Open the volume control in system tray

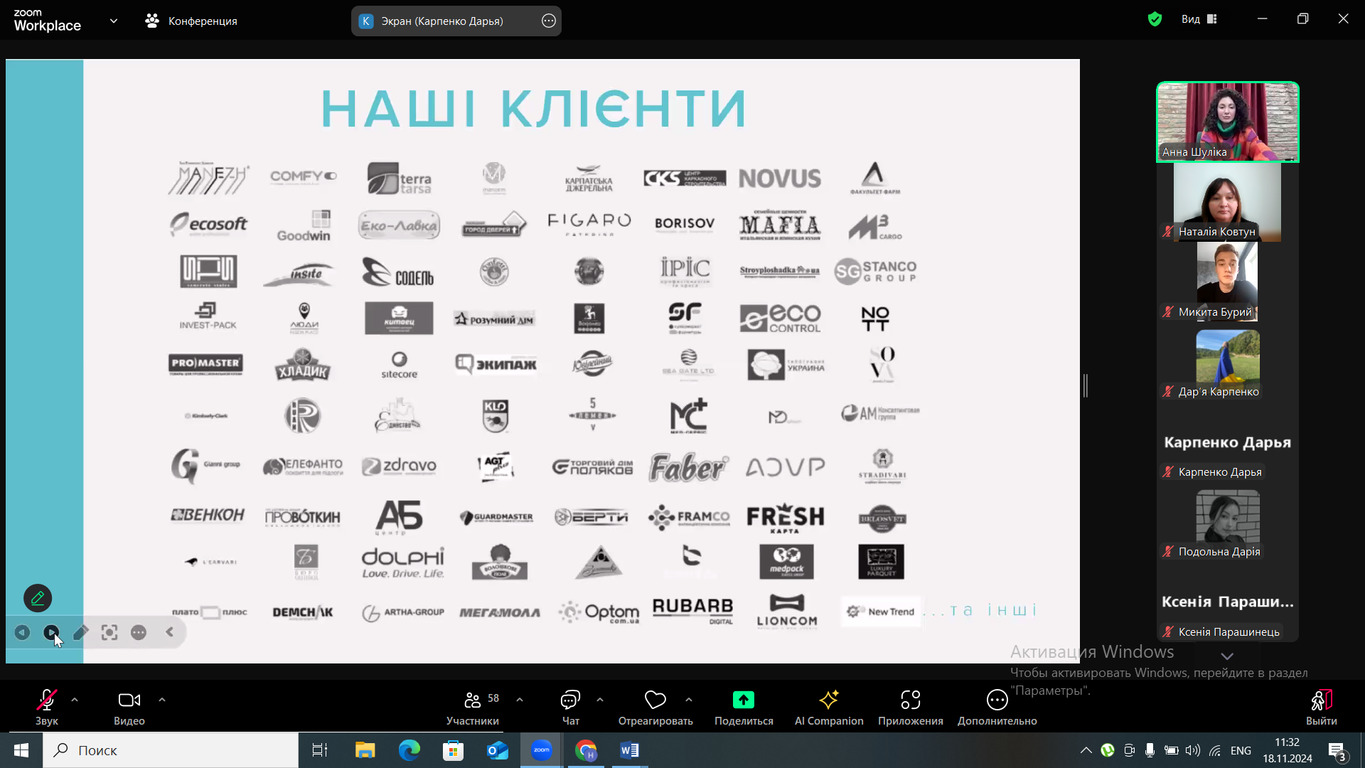click(1193, 750)
